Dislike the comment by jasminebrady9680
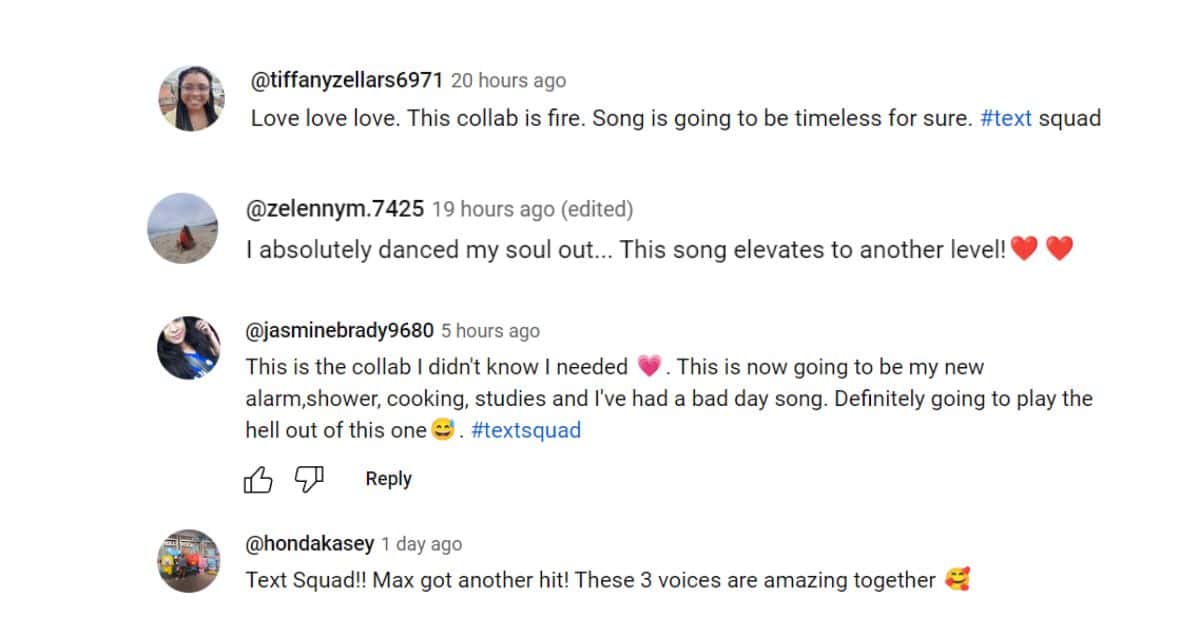This screenshot has width=1200, height=630. [x=310, y=480]
